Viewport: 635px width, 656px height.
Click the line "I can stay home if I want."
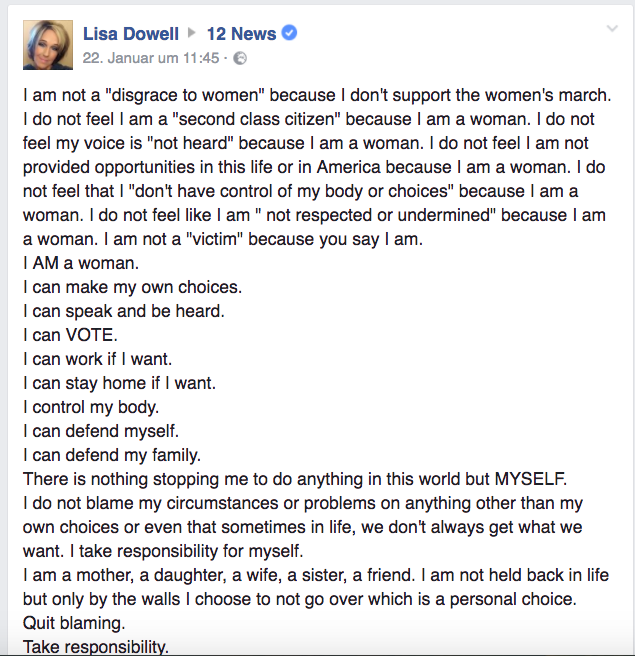pyautogui.click(x=119, y=383)
